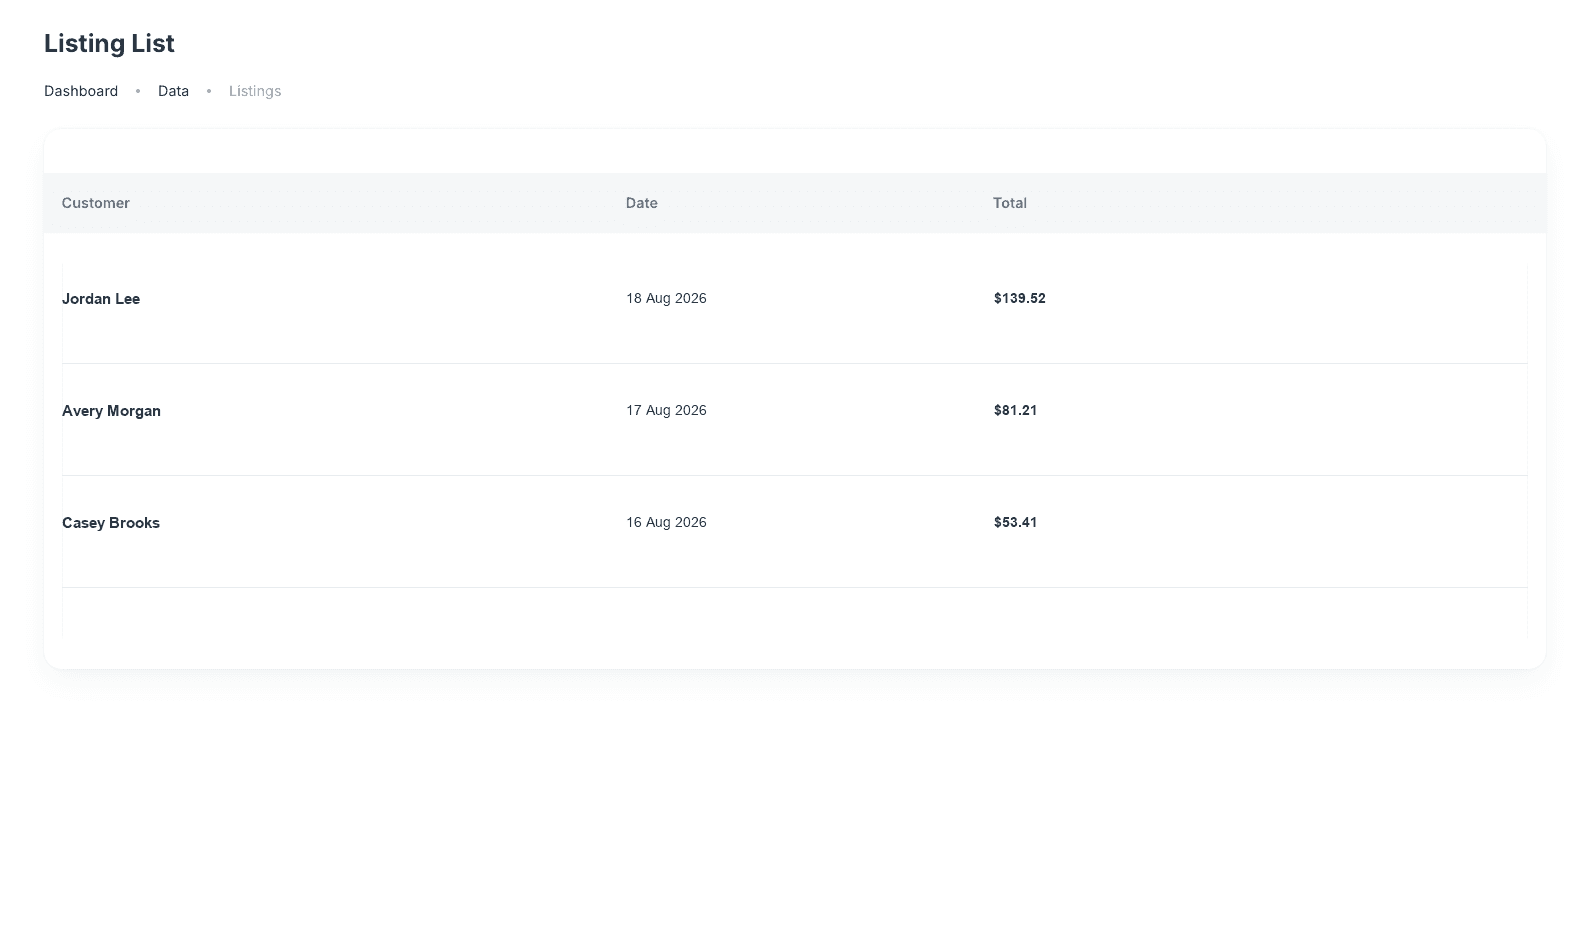Go to the Data breadcrumb link
Image resolution: width=1590 pixels, height=929 pixels.
point(173,91)
